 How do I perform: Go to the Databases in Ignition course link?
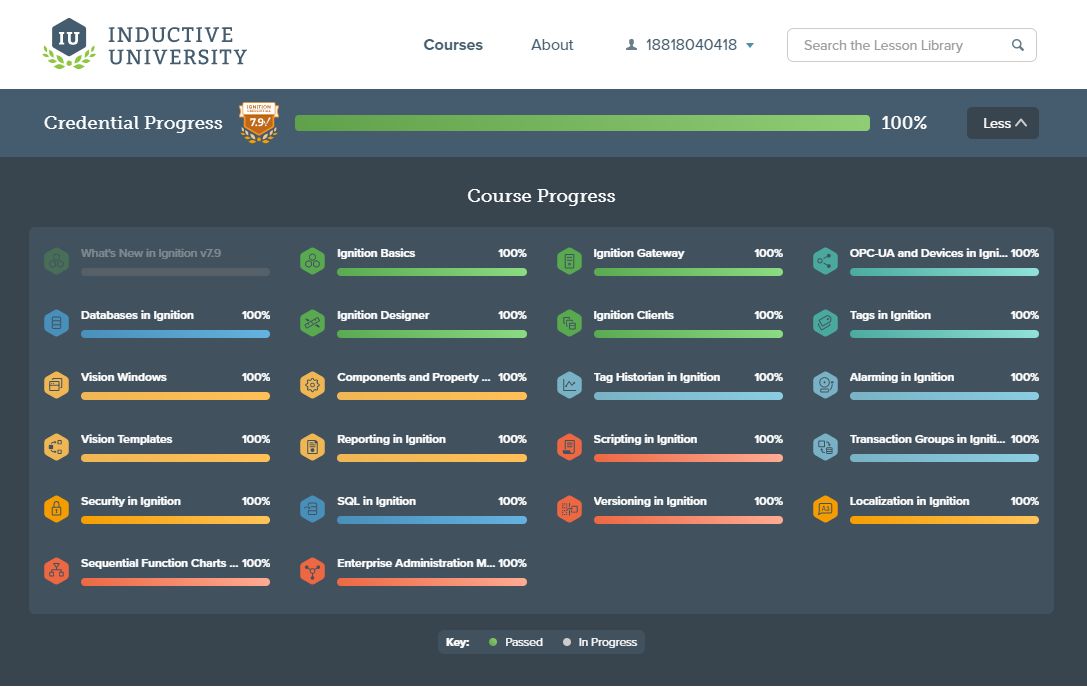tap(137, 315)
